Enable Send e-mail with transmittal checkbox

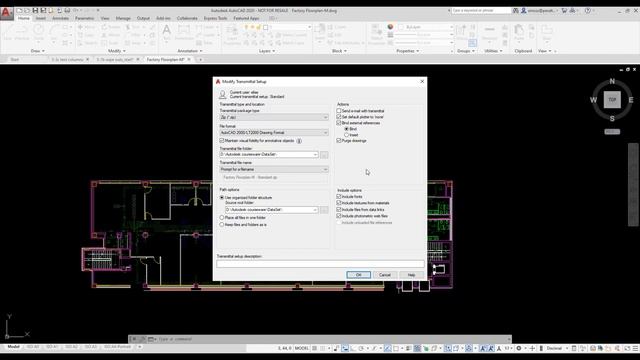[339, 111]
